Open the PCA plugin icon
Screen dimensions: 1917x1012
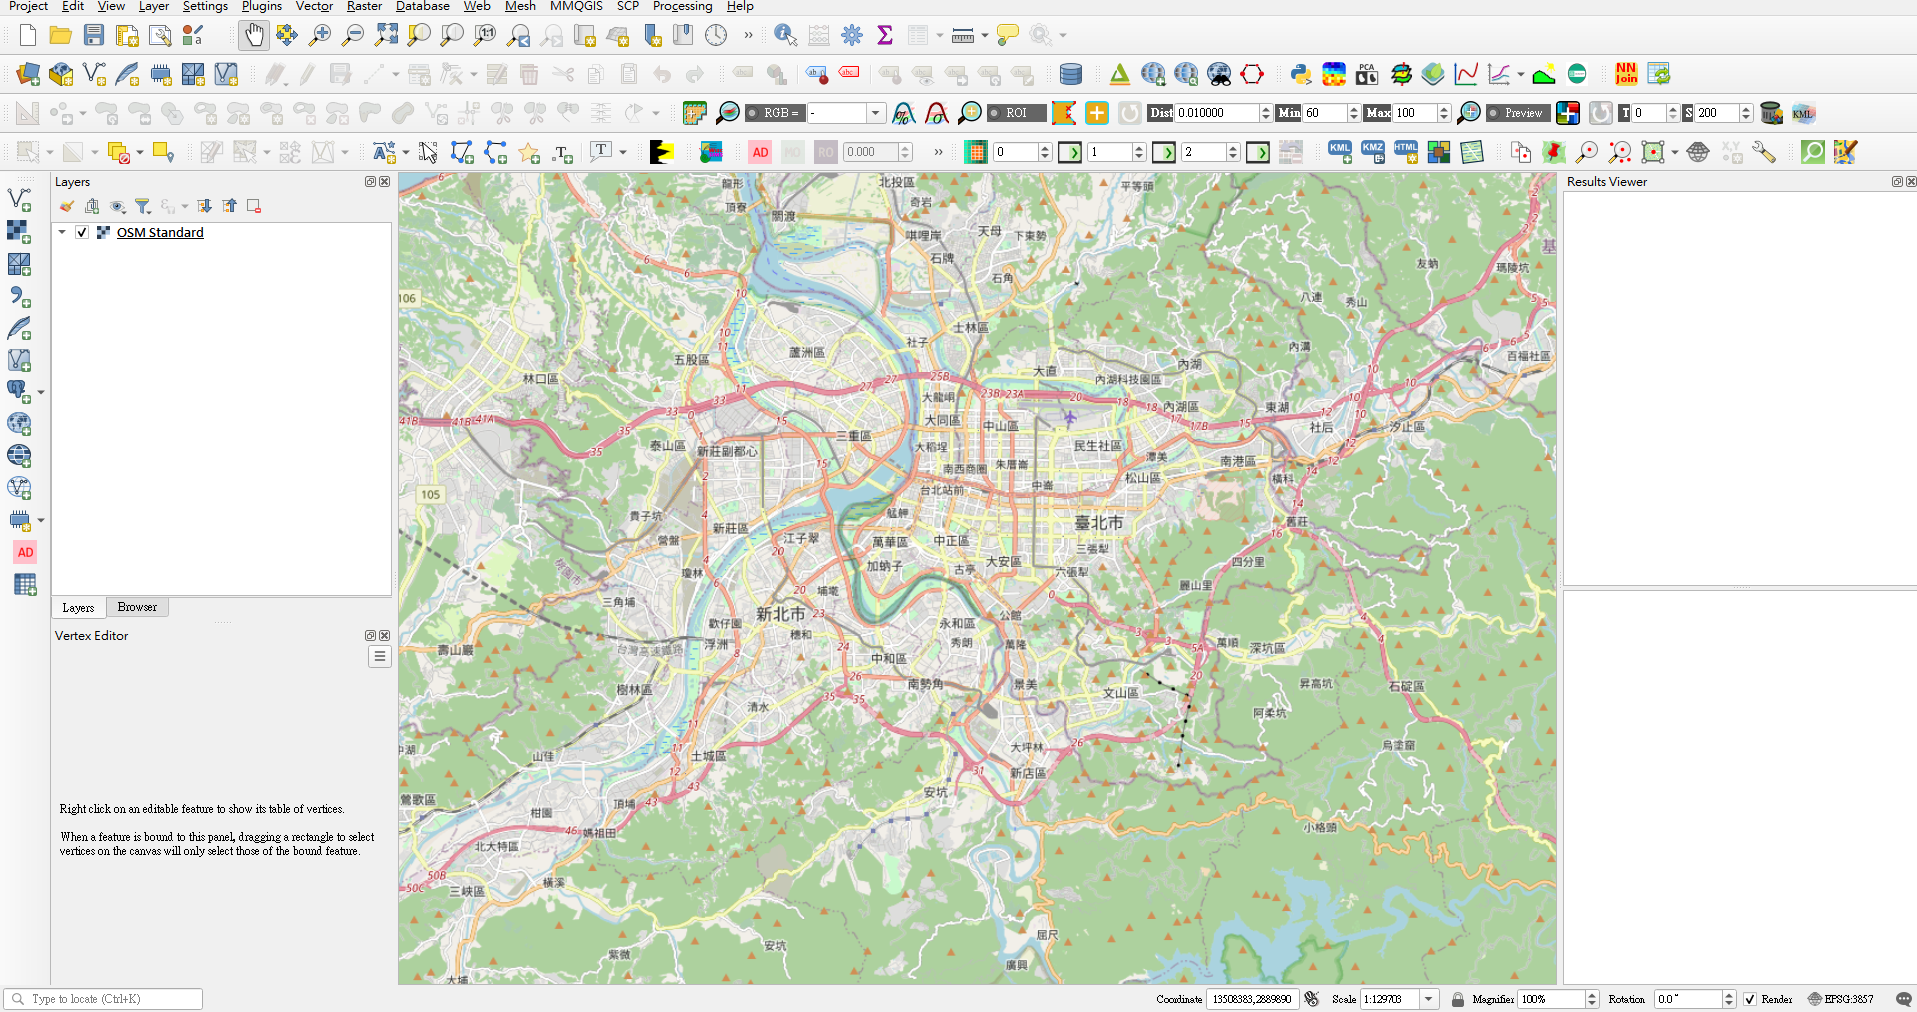click(1366, 74)
